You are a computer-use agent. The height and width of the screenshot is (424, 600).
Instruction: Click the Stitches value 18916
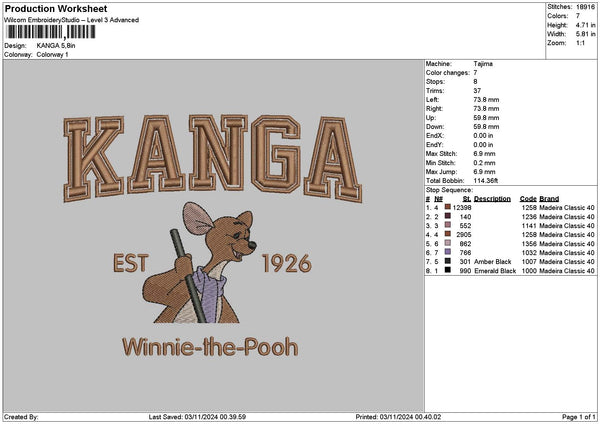coord(585,7)
